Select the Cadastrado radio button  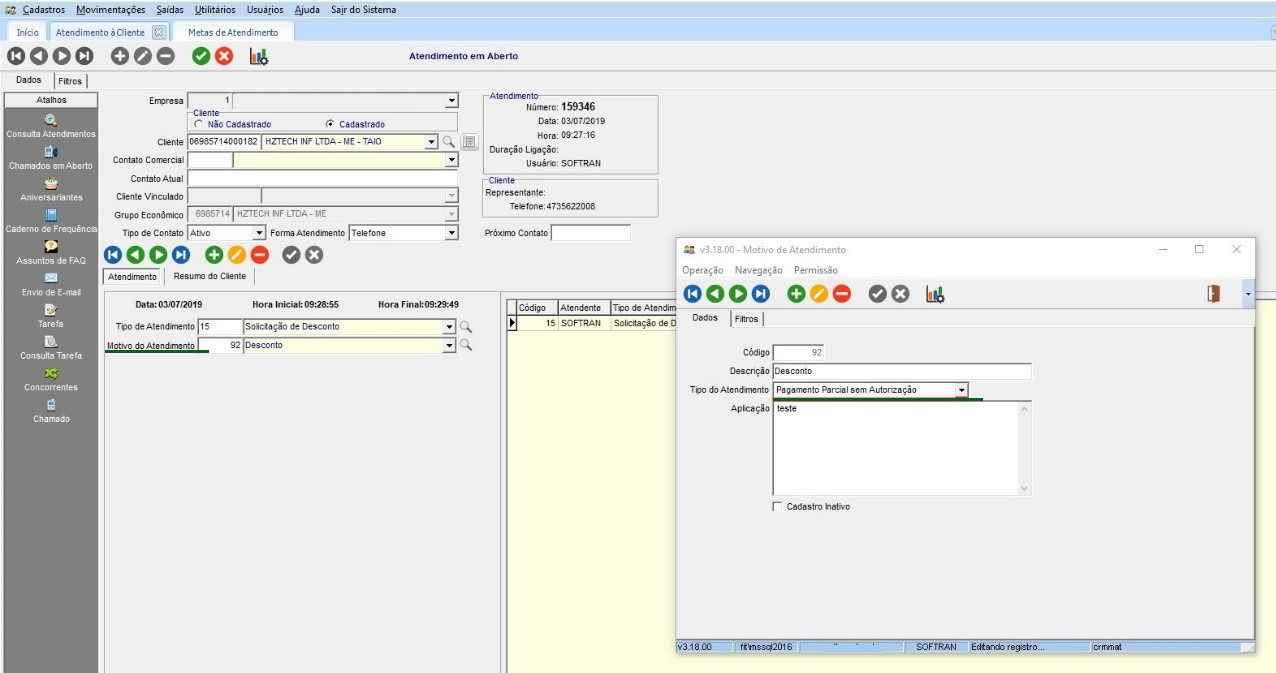pyautogui.click(x=330, y=124)
